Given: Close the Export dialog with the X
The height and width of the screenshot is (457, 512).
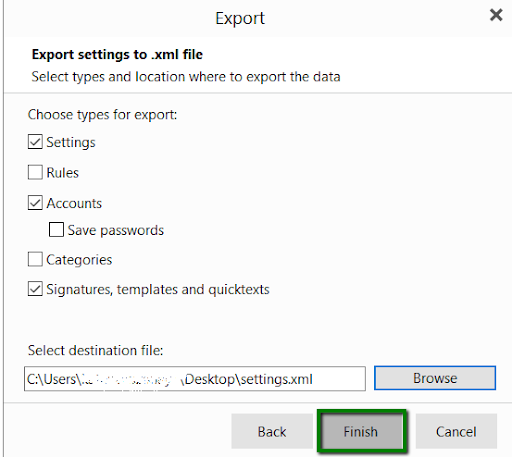Looking at the screenshot, I should (496, 15).
